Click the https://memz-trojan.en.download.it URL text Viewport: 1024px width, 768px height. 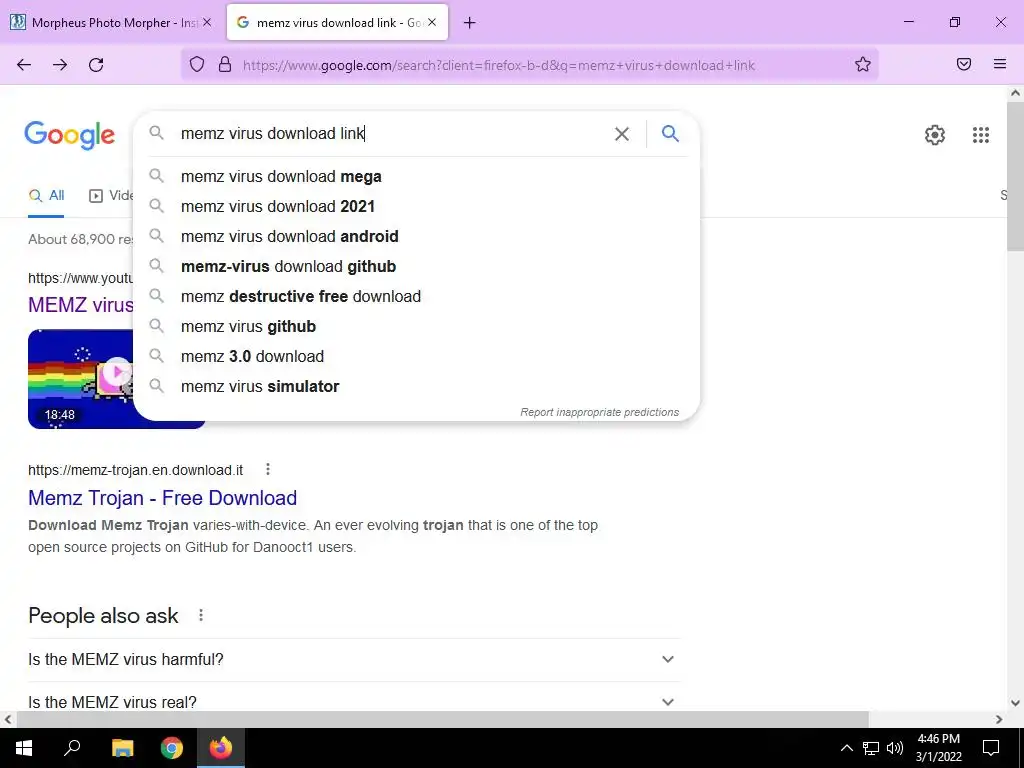pyautogui.click(x=135, y=470)
